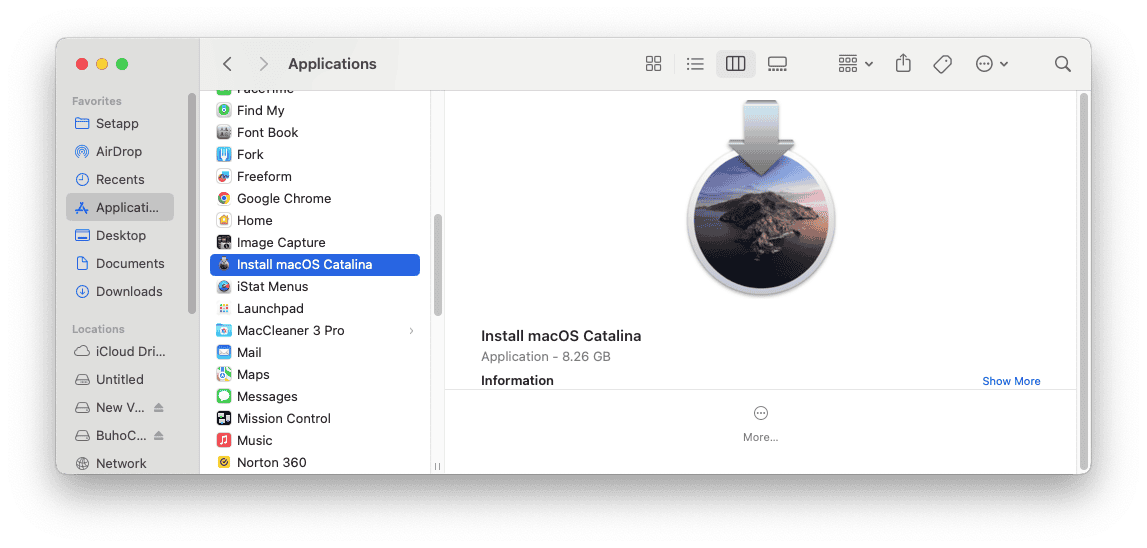Image resolution: width=1147 pixels, height=548 pixels.
Task: Open Documents in the sidebar
Action: click(120, 263)
